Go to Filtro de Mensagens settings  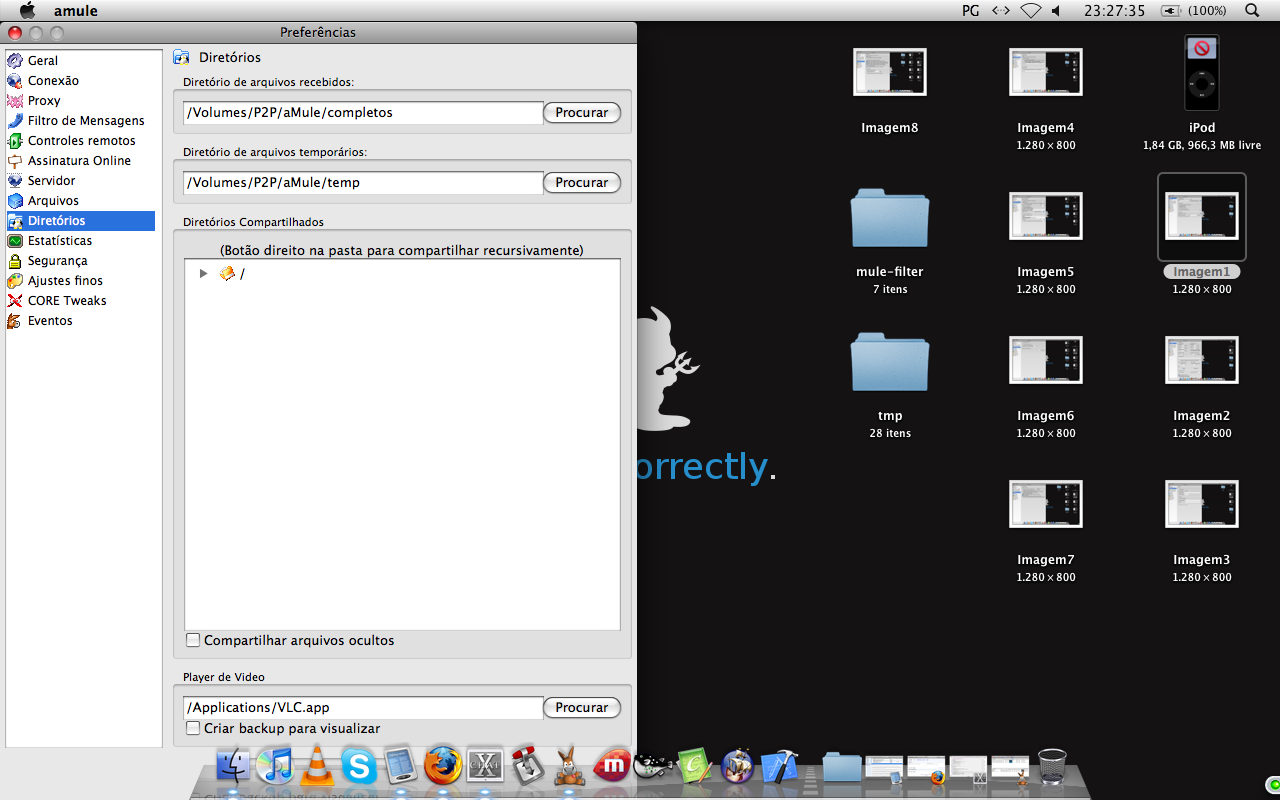pyautogui.click(x=85, y=121)
